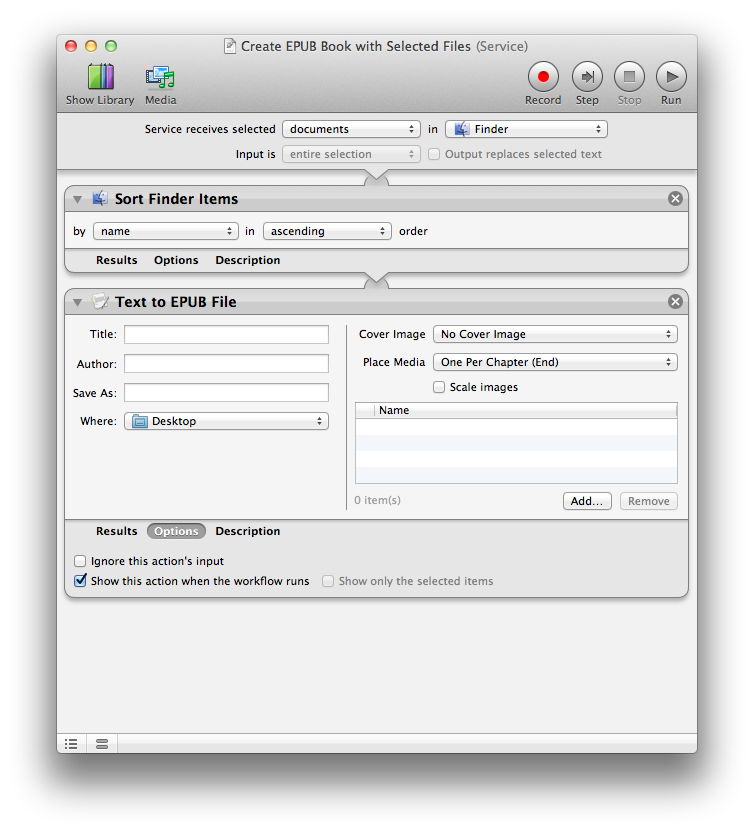Open the Place Media dropdown
754x832 pixels.
point(555,363)
